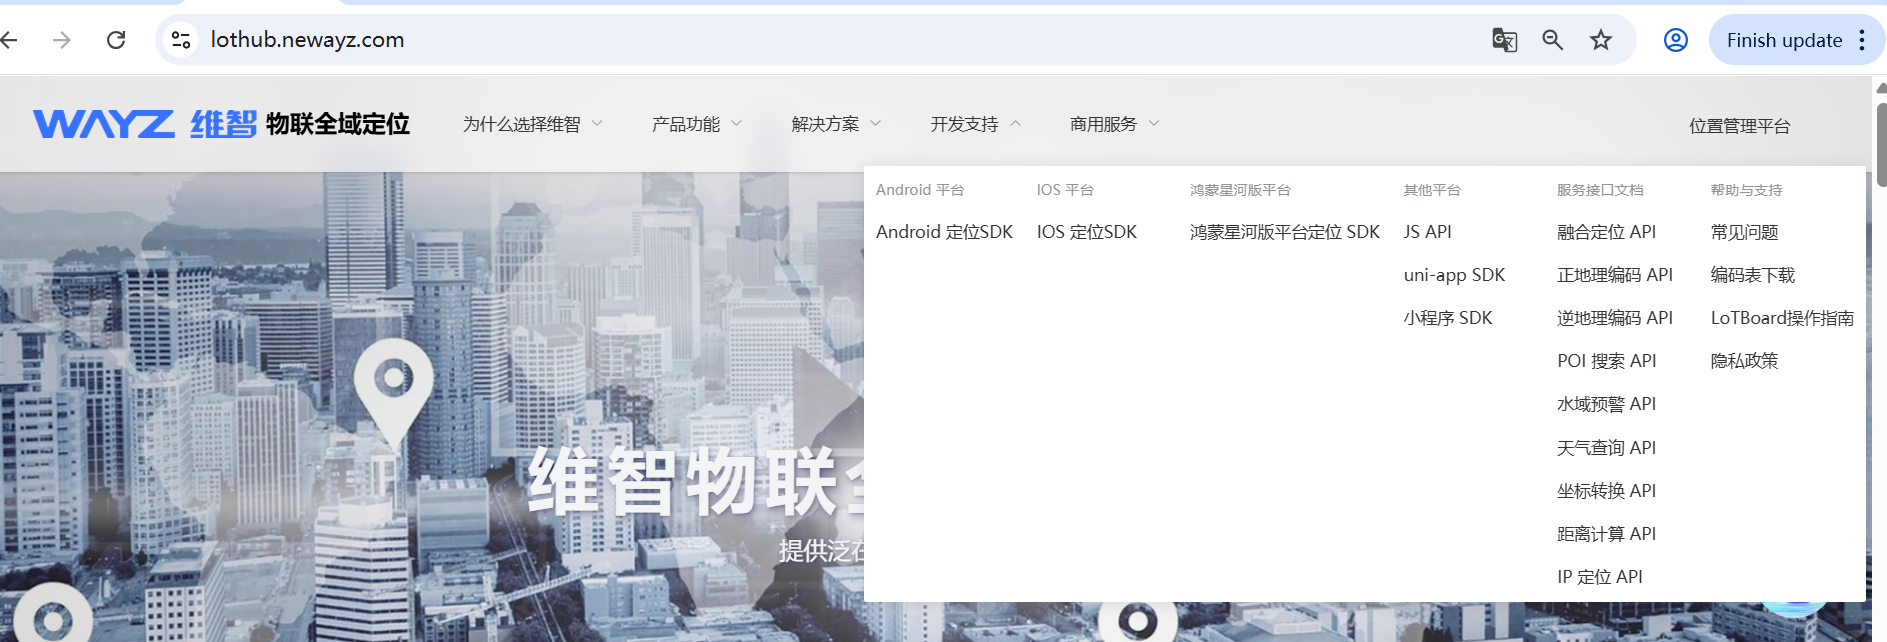The width and height of the screenshot is (1887, 642).
Task: Open LoTBoard操作指南 link
Action: pyautogui.click(x=1782, y=318)
